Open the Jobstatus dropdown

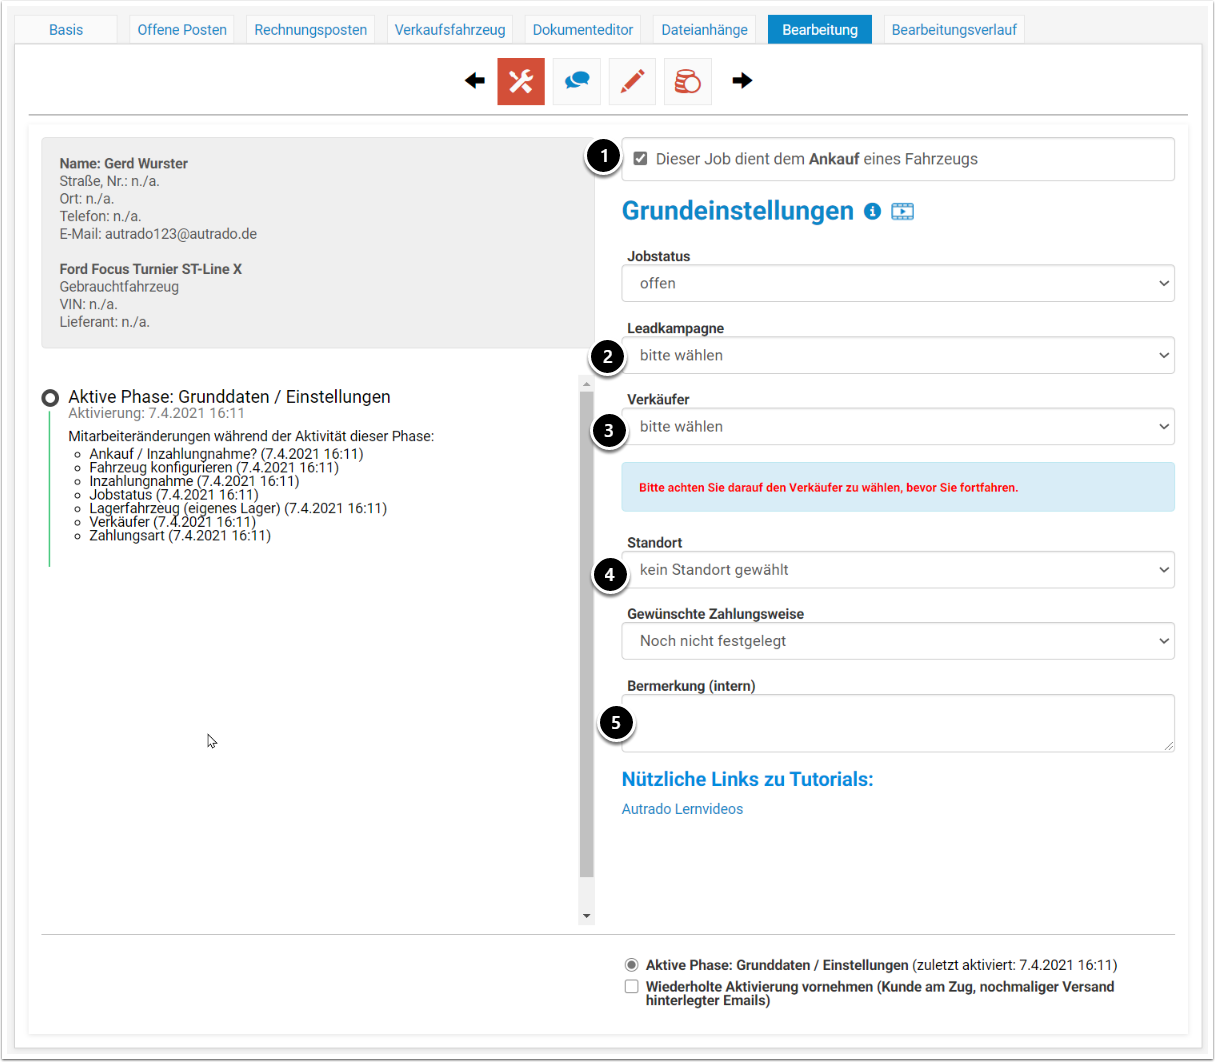click(897, 283)
